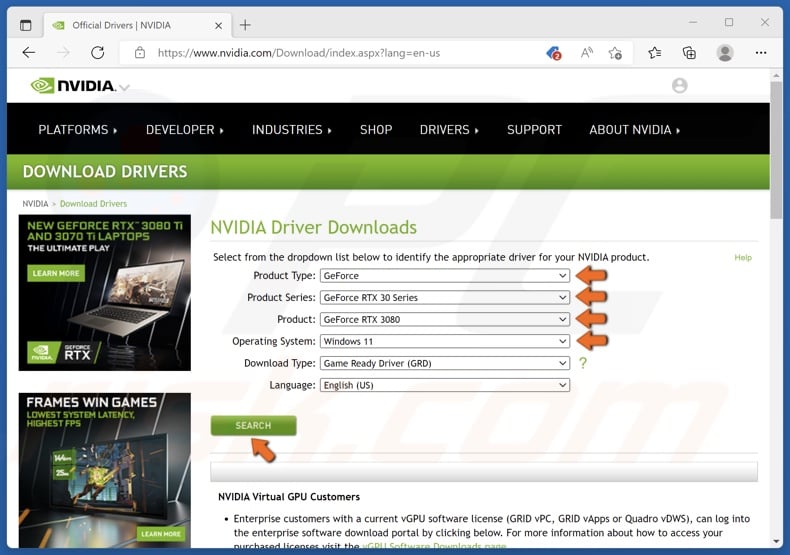Click the NVIDIA Driver Downloads heading

click(313, 228)
